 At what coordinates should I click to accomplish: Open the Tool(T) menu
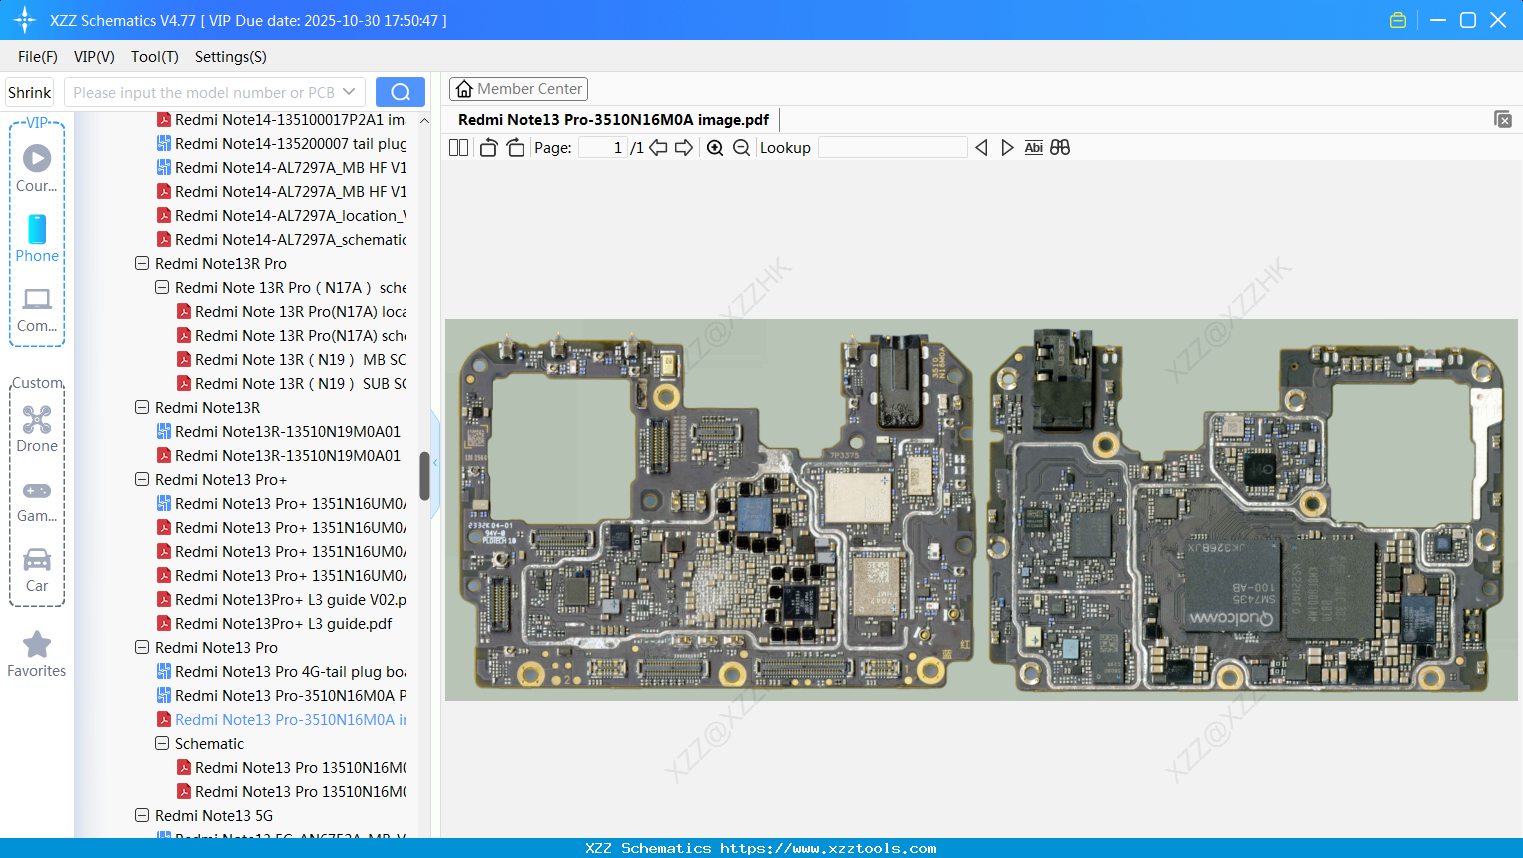[154, 57]
